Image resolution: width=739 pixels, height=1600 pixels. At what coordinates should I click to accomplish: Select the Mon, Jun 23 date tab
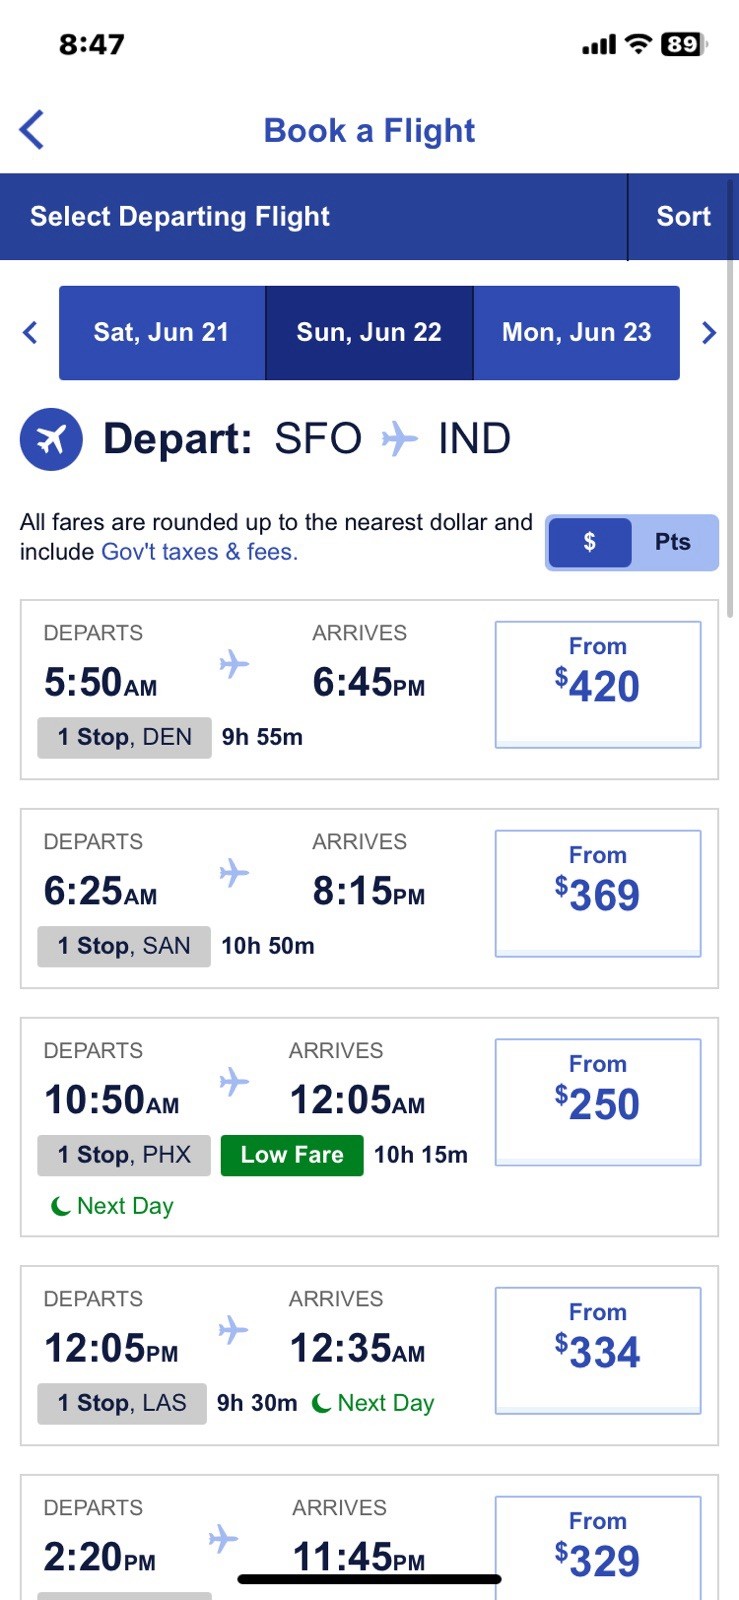click(x=577, y=333)
